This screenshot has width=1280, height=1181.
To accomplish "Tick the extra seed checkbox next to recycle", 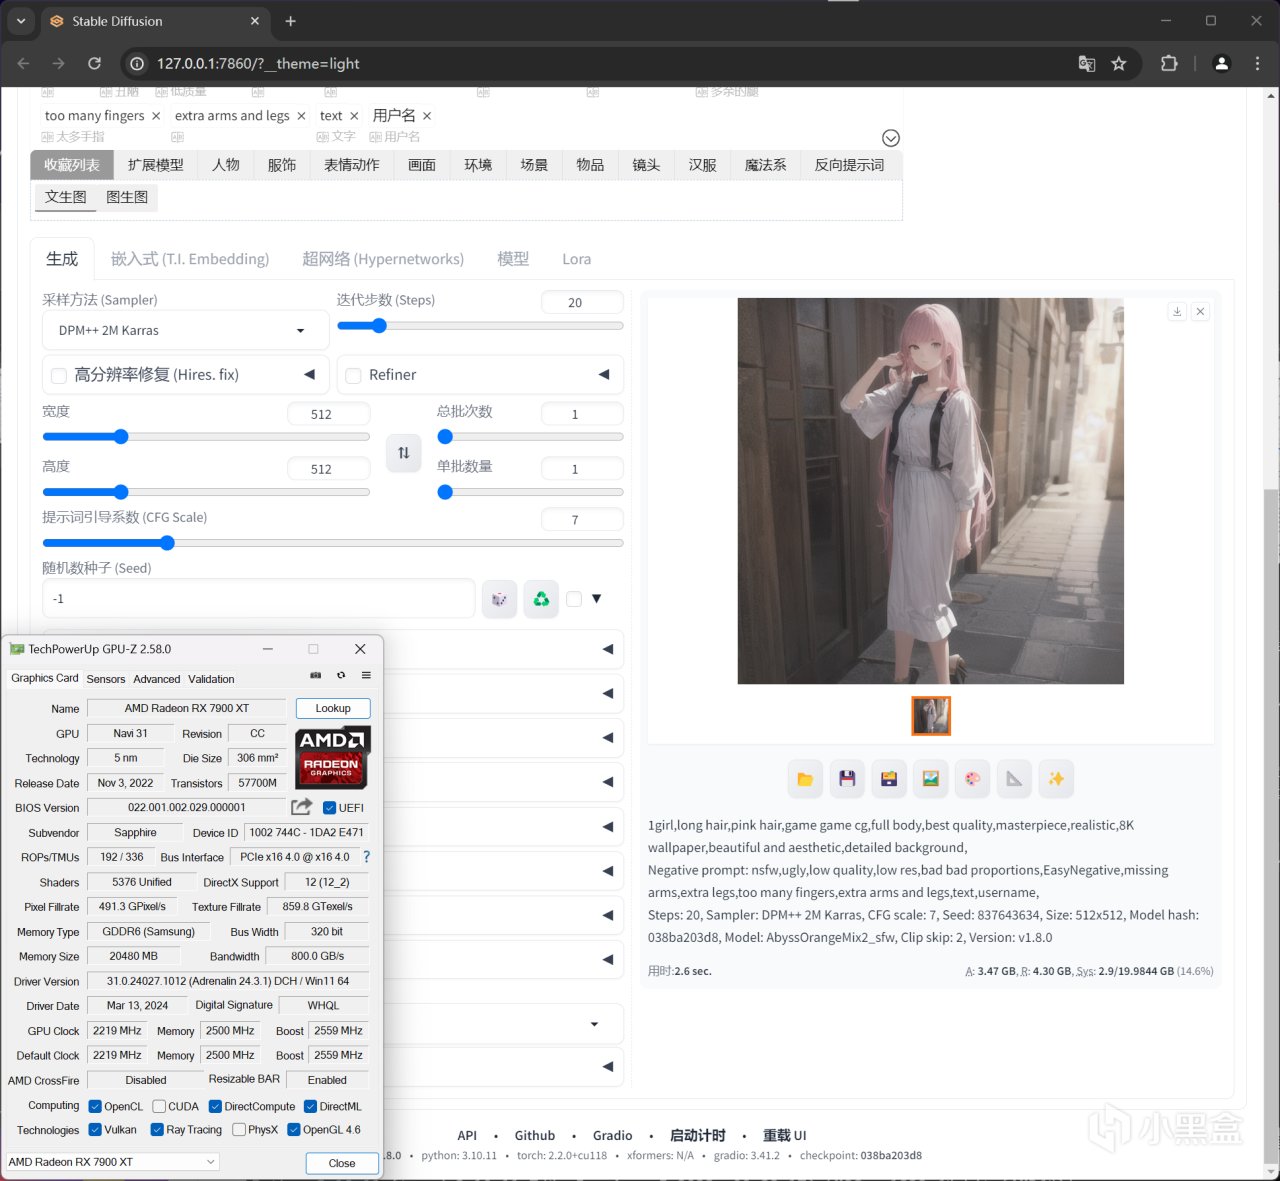I will pos(574,599).
